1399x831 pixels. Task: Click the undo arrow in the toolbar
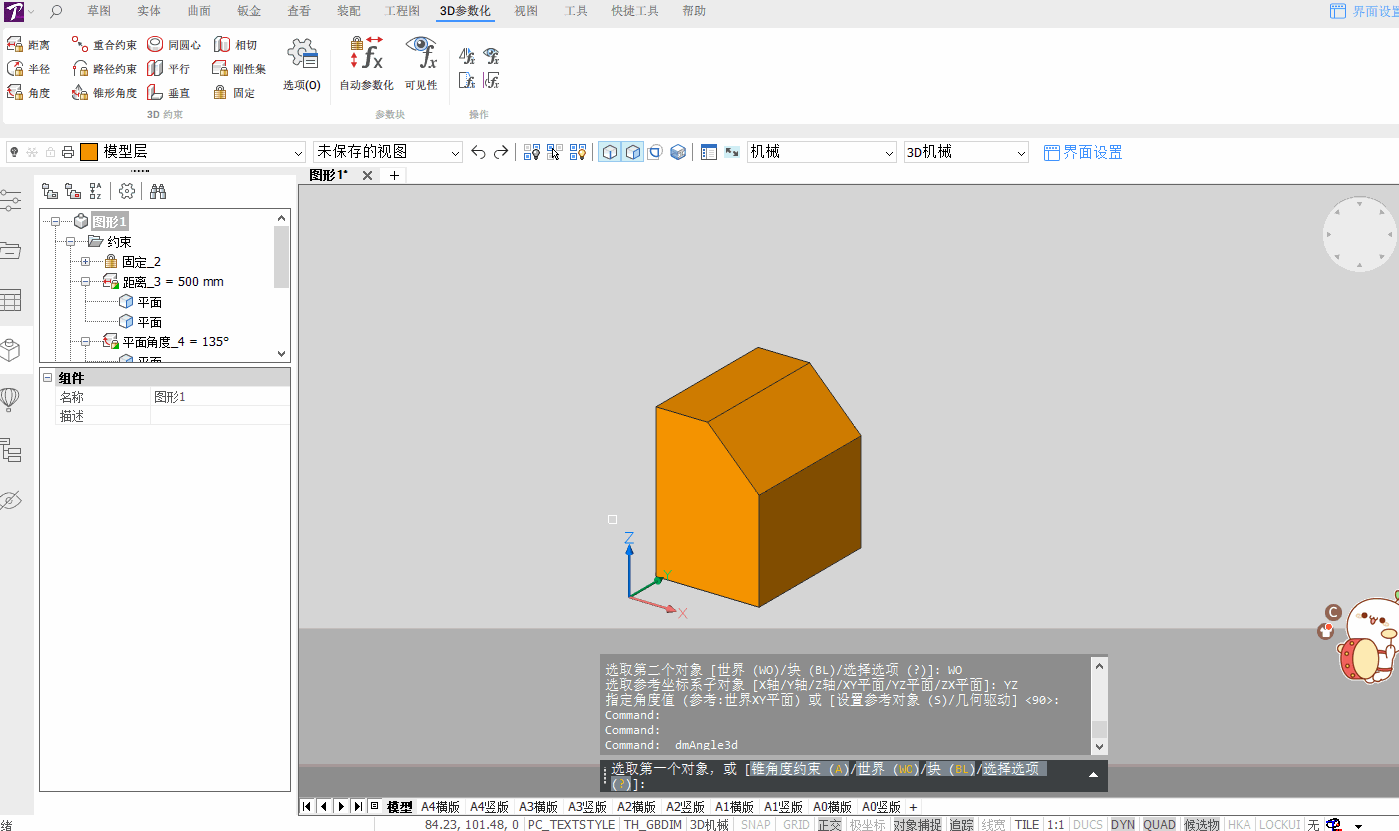[x=478, y=152]
